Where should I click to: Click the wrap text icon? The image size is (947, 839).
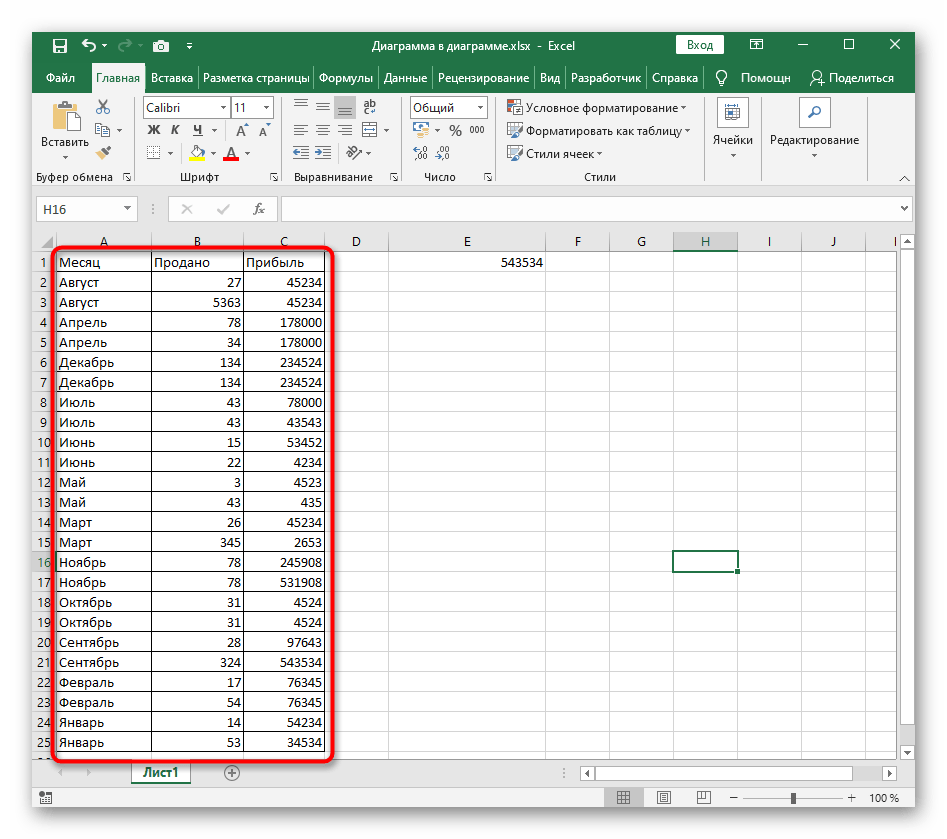point(369,107)
